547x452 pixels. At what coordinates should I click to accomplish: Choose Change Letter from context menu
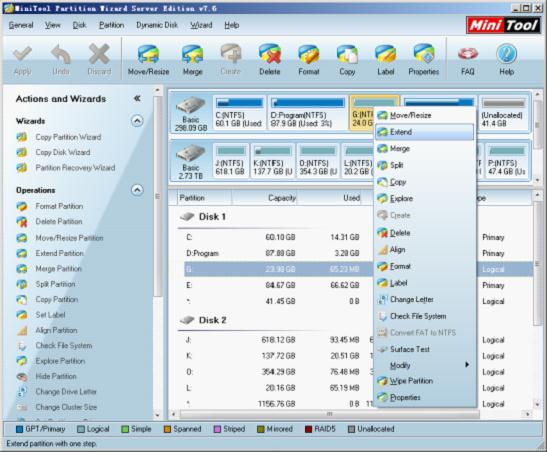pos(425,299)
